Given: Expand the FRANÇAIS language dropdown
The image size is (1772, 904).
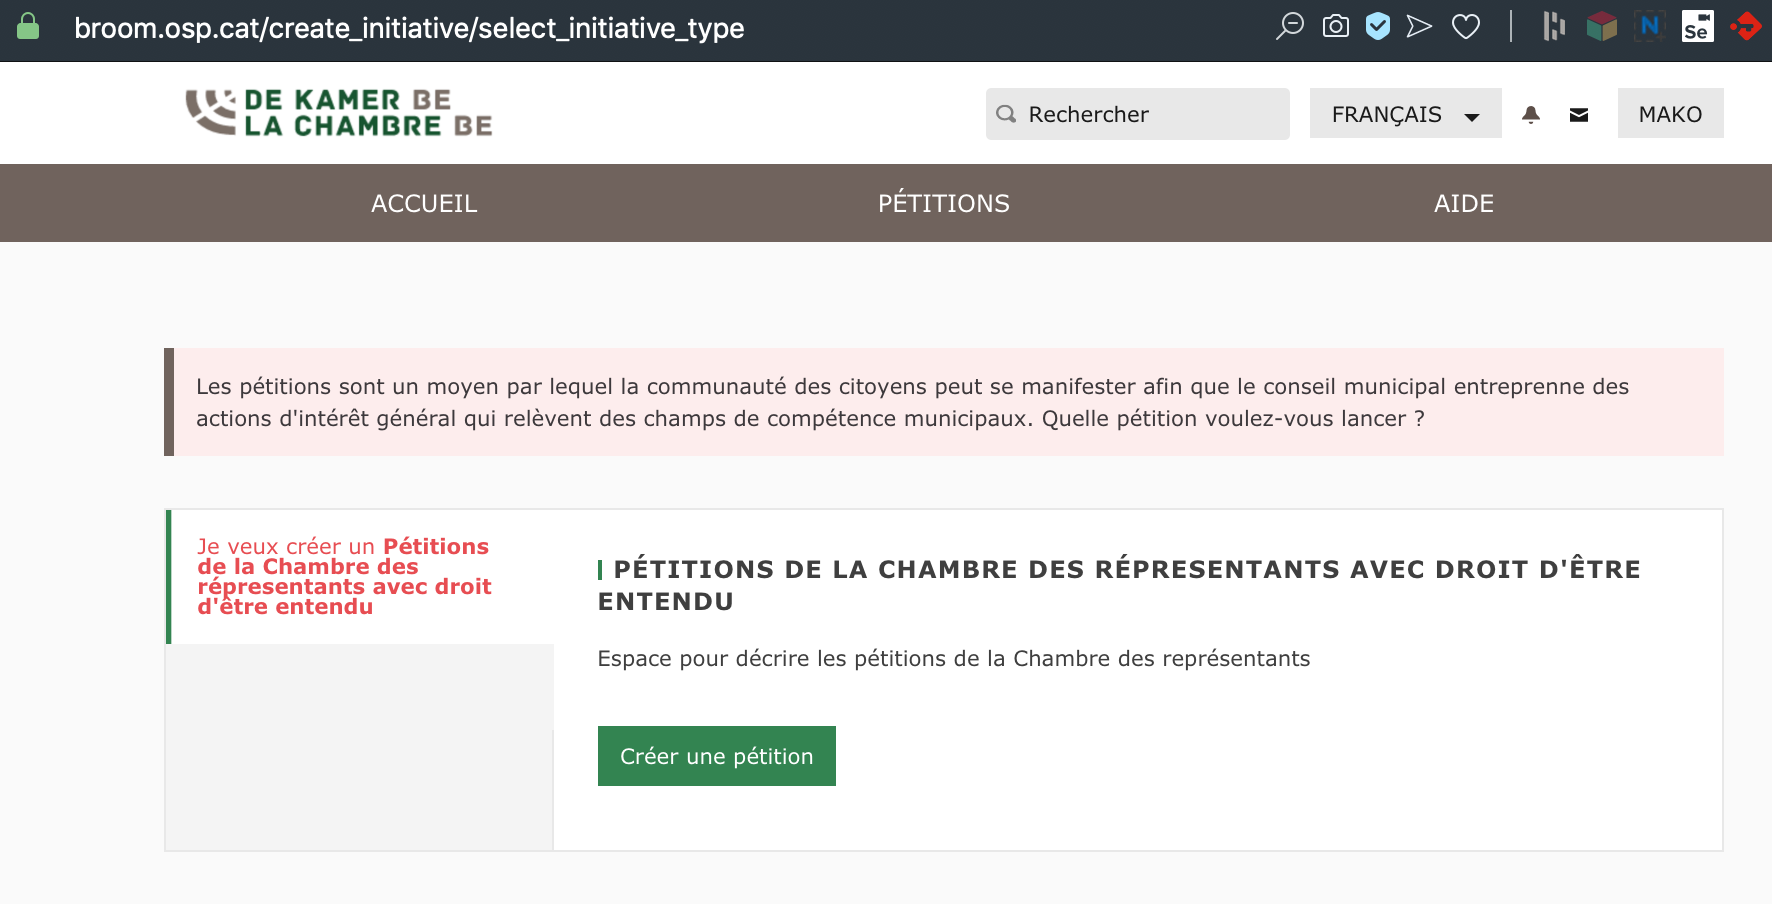Looking at the screenshot, I should point(1405,114).
